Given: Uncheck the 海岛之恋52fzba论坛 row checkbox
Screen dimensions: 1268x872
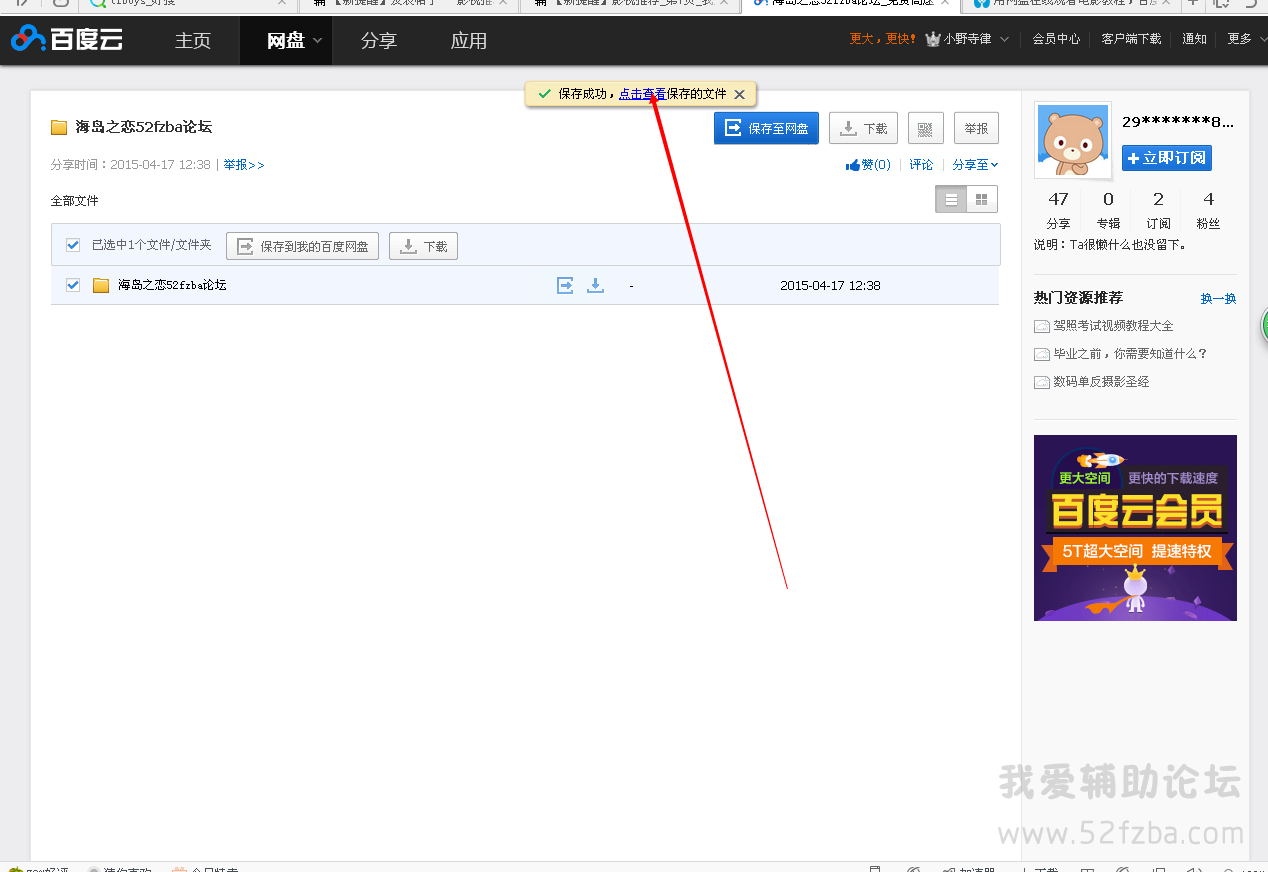Looking at the screenshot, I should (73, 285).
